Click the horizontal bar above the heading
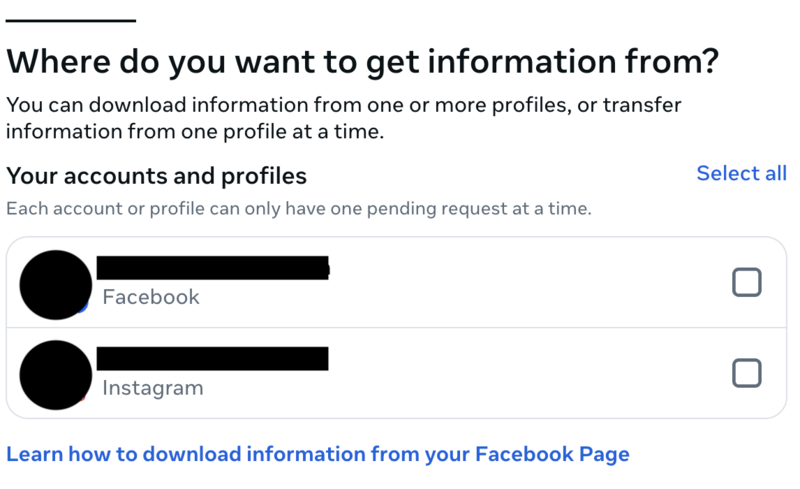Image resolution: width=800 pixels, height=489 pixels. tap(70, 20)
